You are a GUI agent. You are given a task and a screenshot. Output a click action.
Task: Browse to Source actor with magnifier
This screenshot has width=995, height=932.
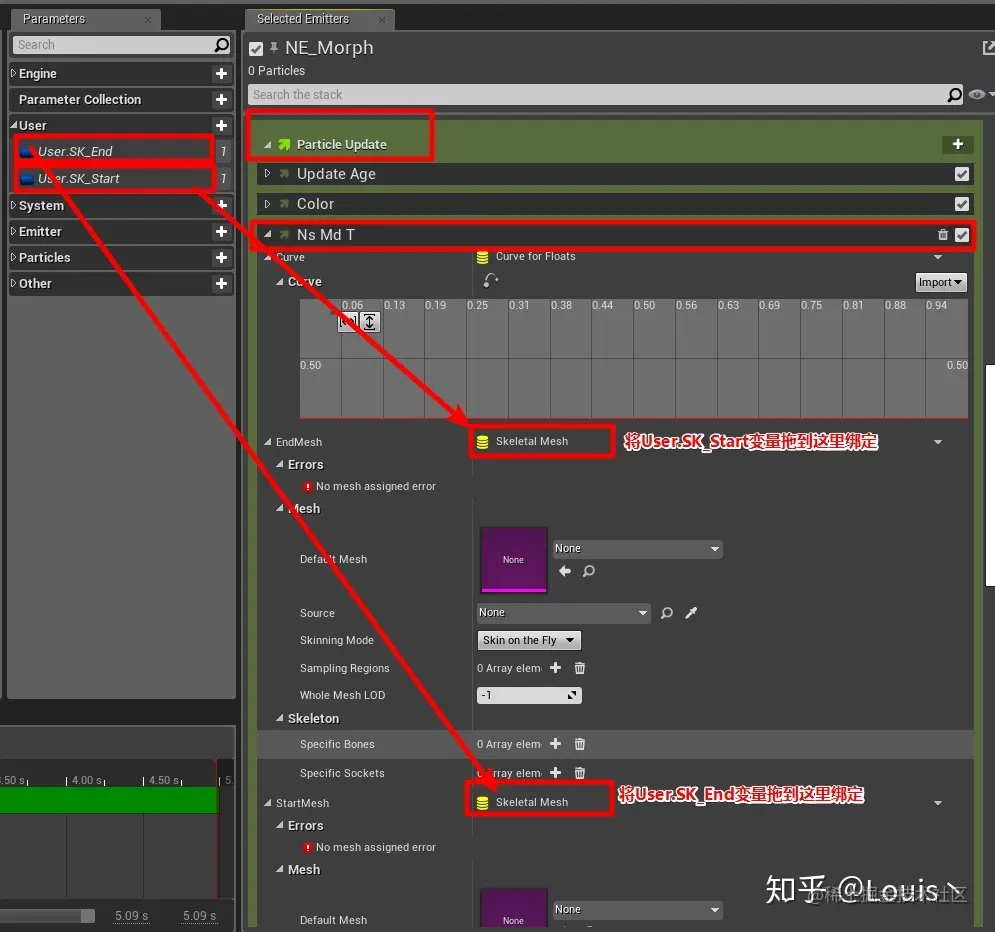tap(666, 613)
